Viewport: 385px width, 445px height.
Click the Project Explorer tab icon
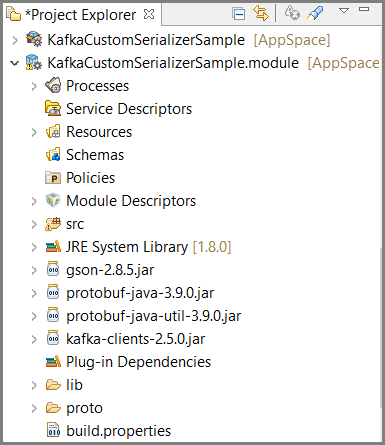[13, 14]
